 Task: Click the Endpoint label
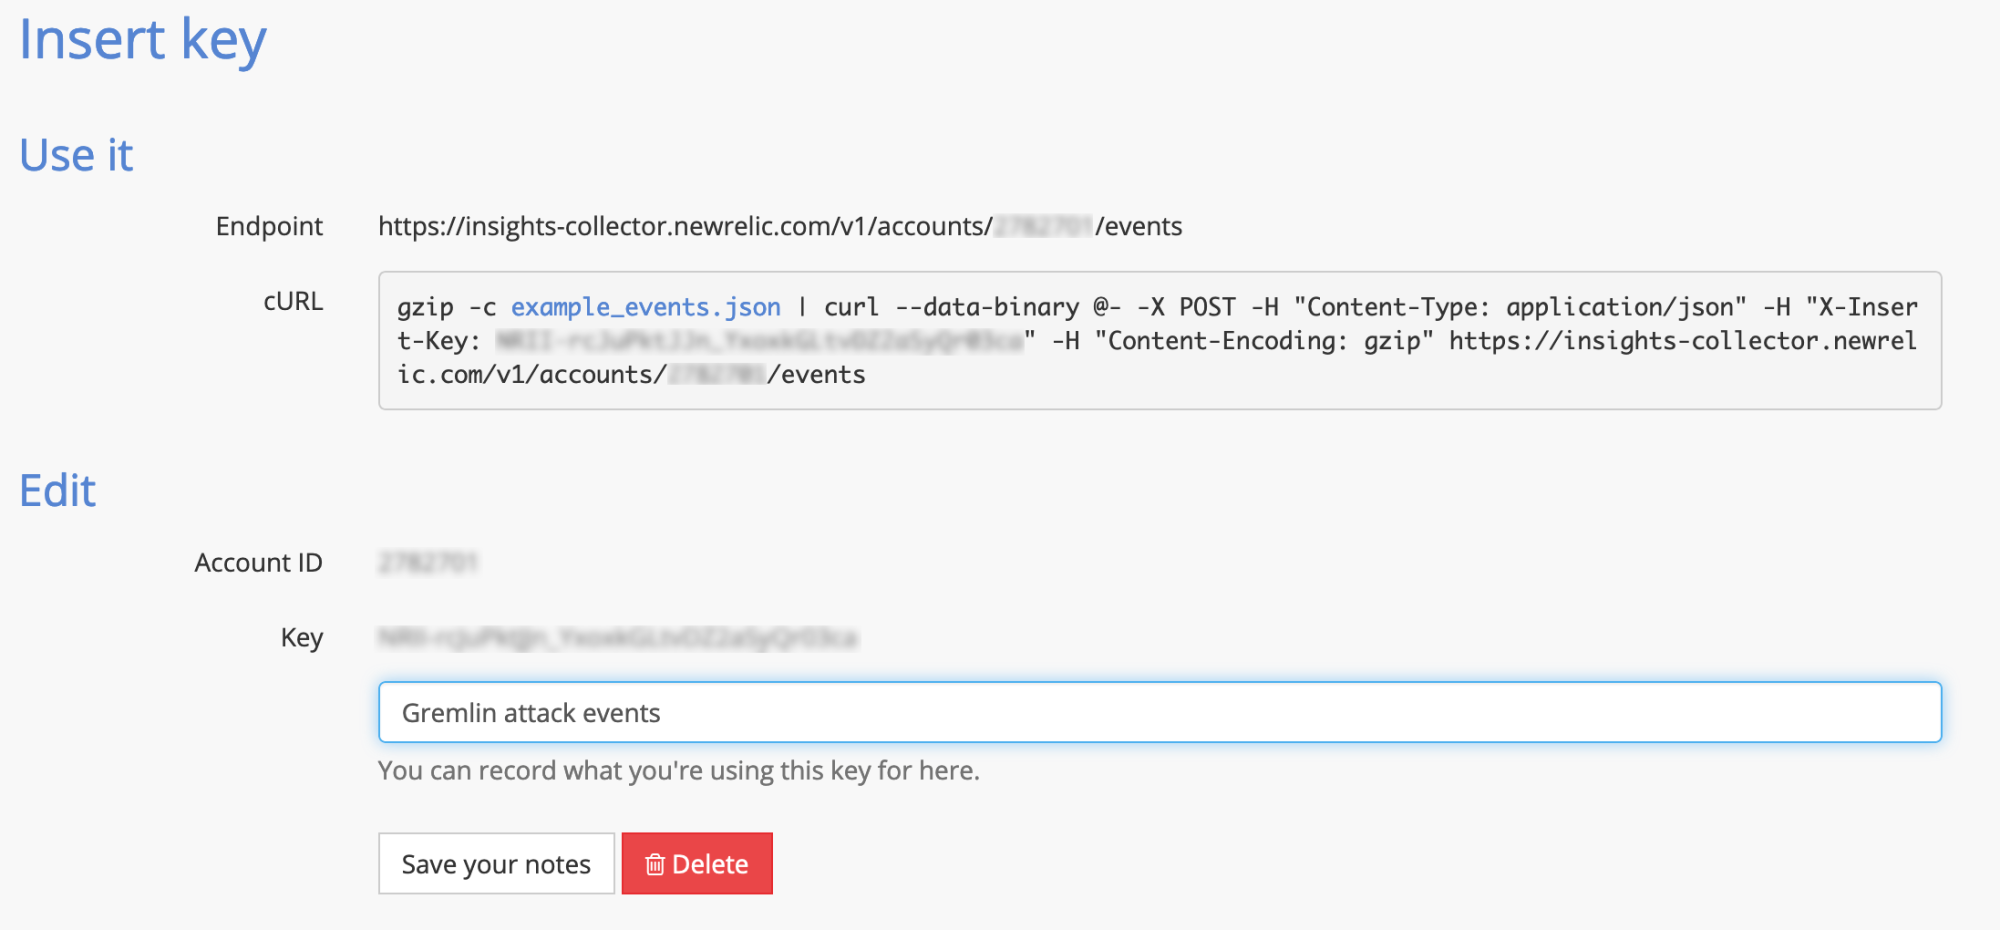pyautogui.click(x=269, y=226)
